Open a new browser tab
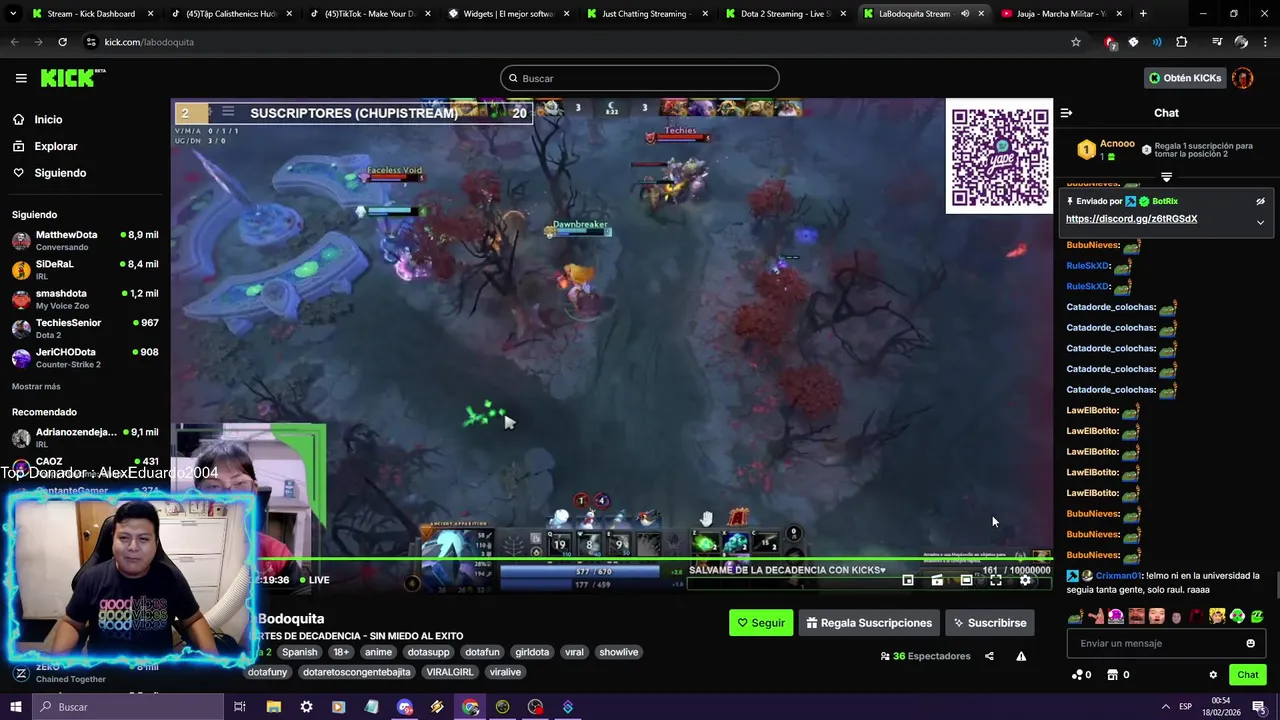Screen dimensions: 1280x720 (x=1143, y=14)
